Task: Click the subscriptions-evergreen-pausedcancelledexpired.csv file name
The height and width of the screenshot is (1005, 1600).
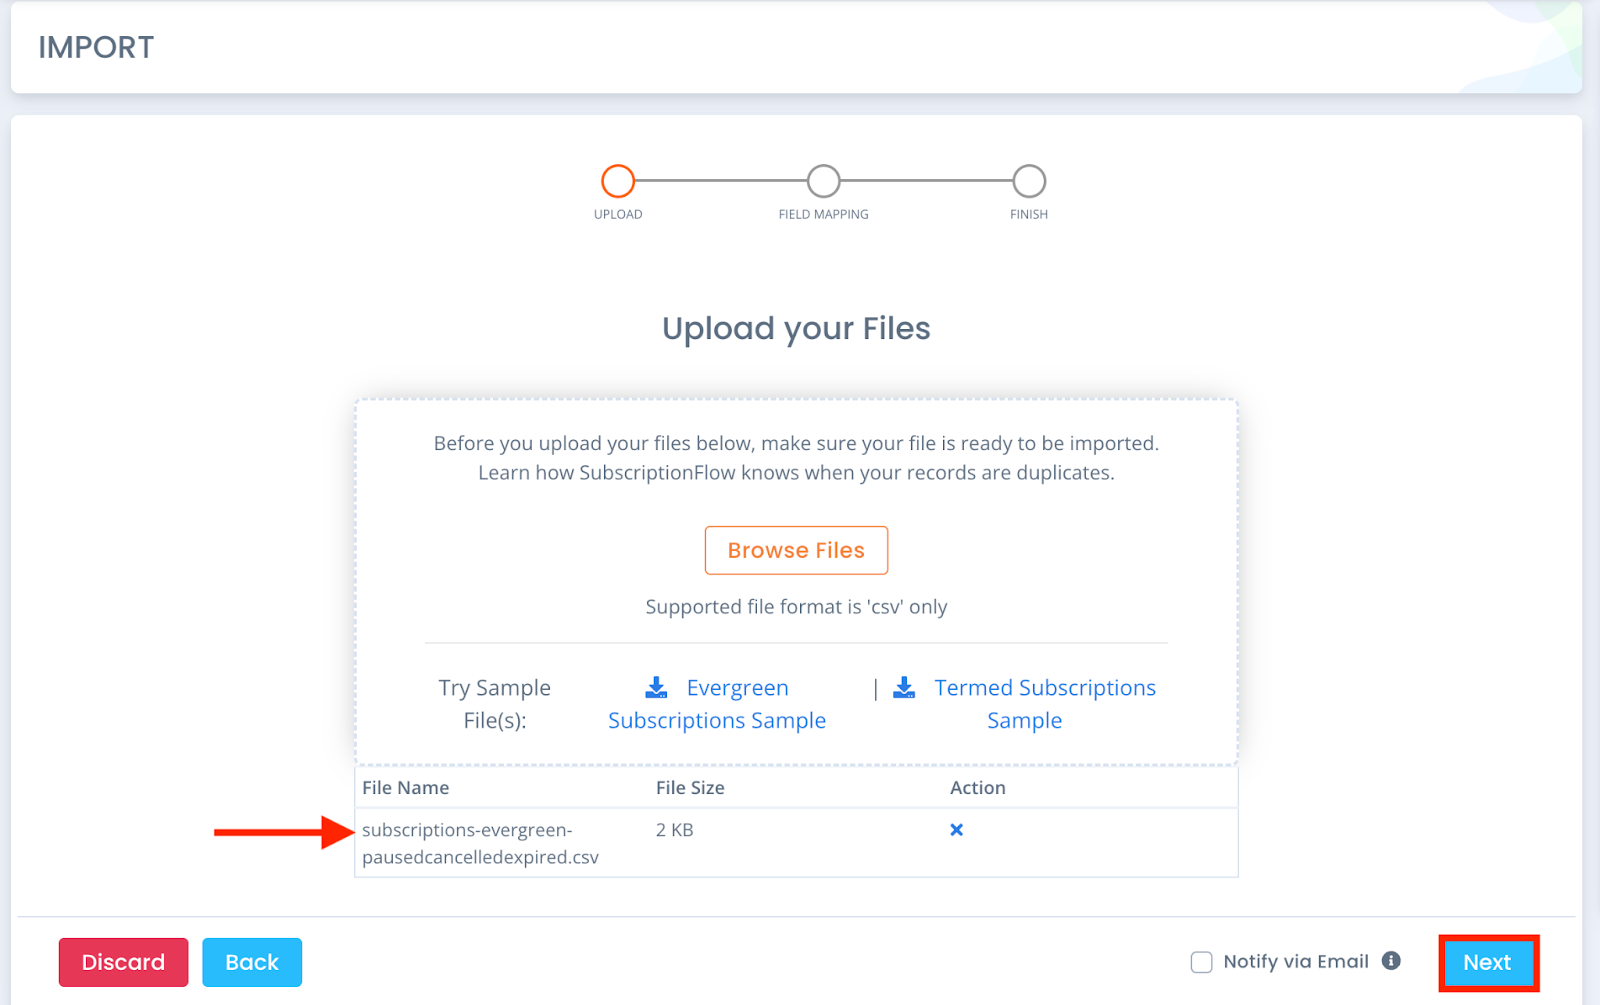Action: tap(481, 843)
